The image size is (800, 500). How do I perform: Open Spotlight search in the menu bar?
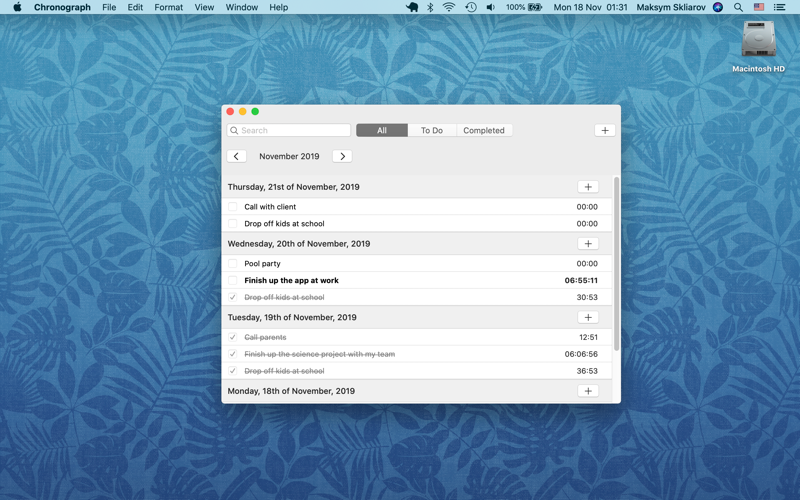point(738,7)
